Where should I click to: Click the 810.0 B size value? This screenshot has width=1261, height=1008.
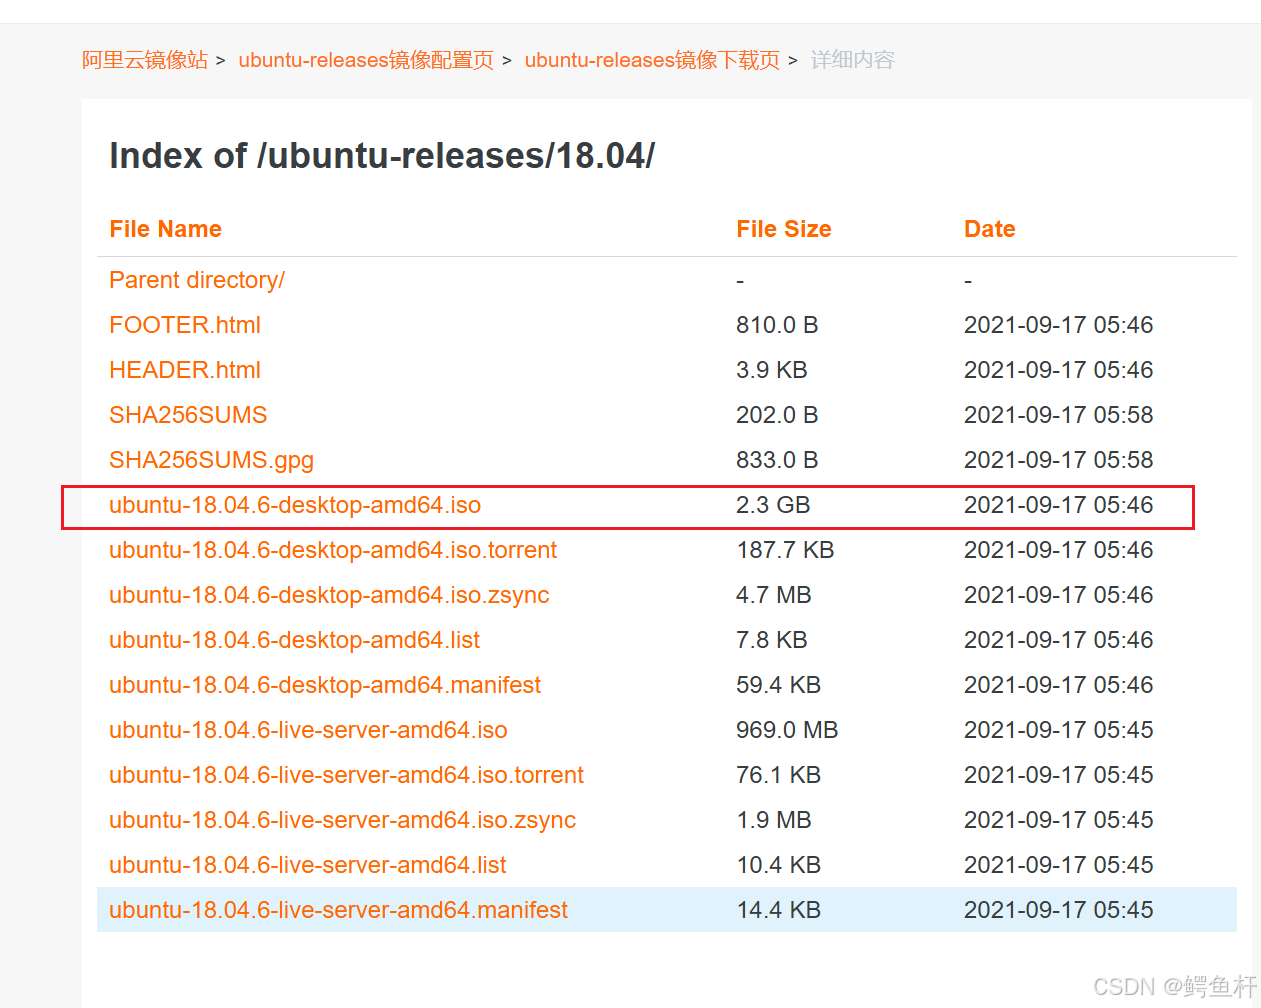pyautogui.click(x=777, y=325)
